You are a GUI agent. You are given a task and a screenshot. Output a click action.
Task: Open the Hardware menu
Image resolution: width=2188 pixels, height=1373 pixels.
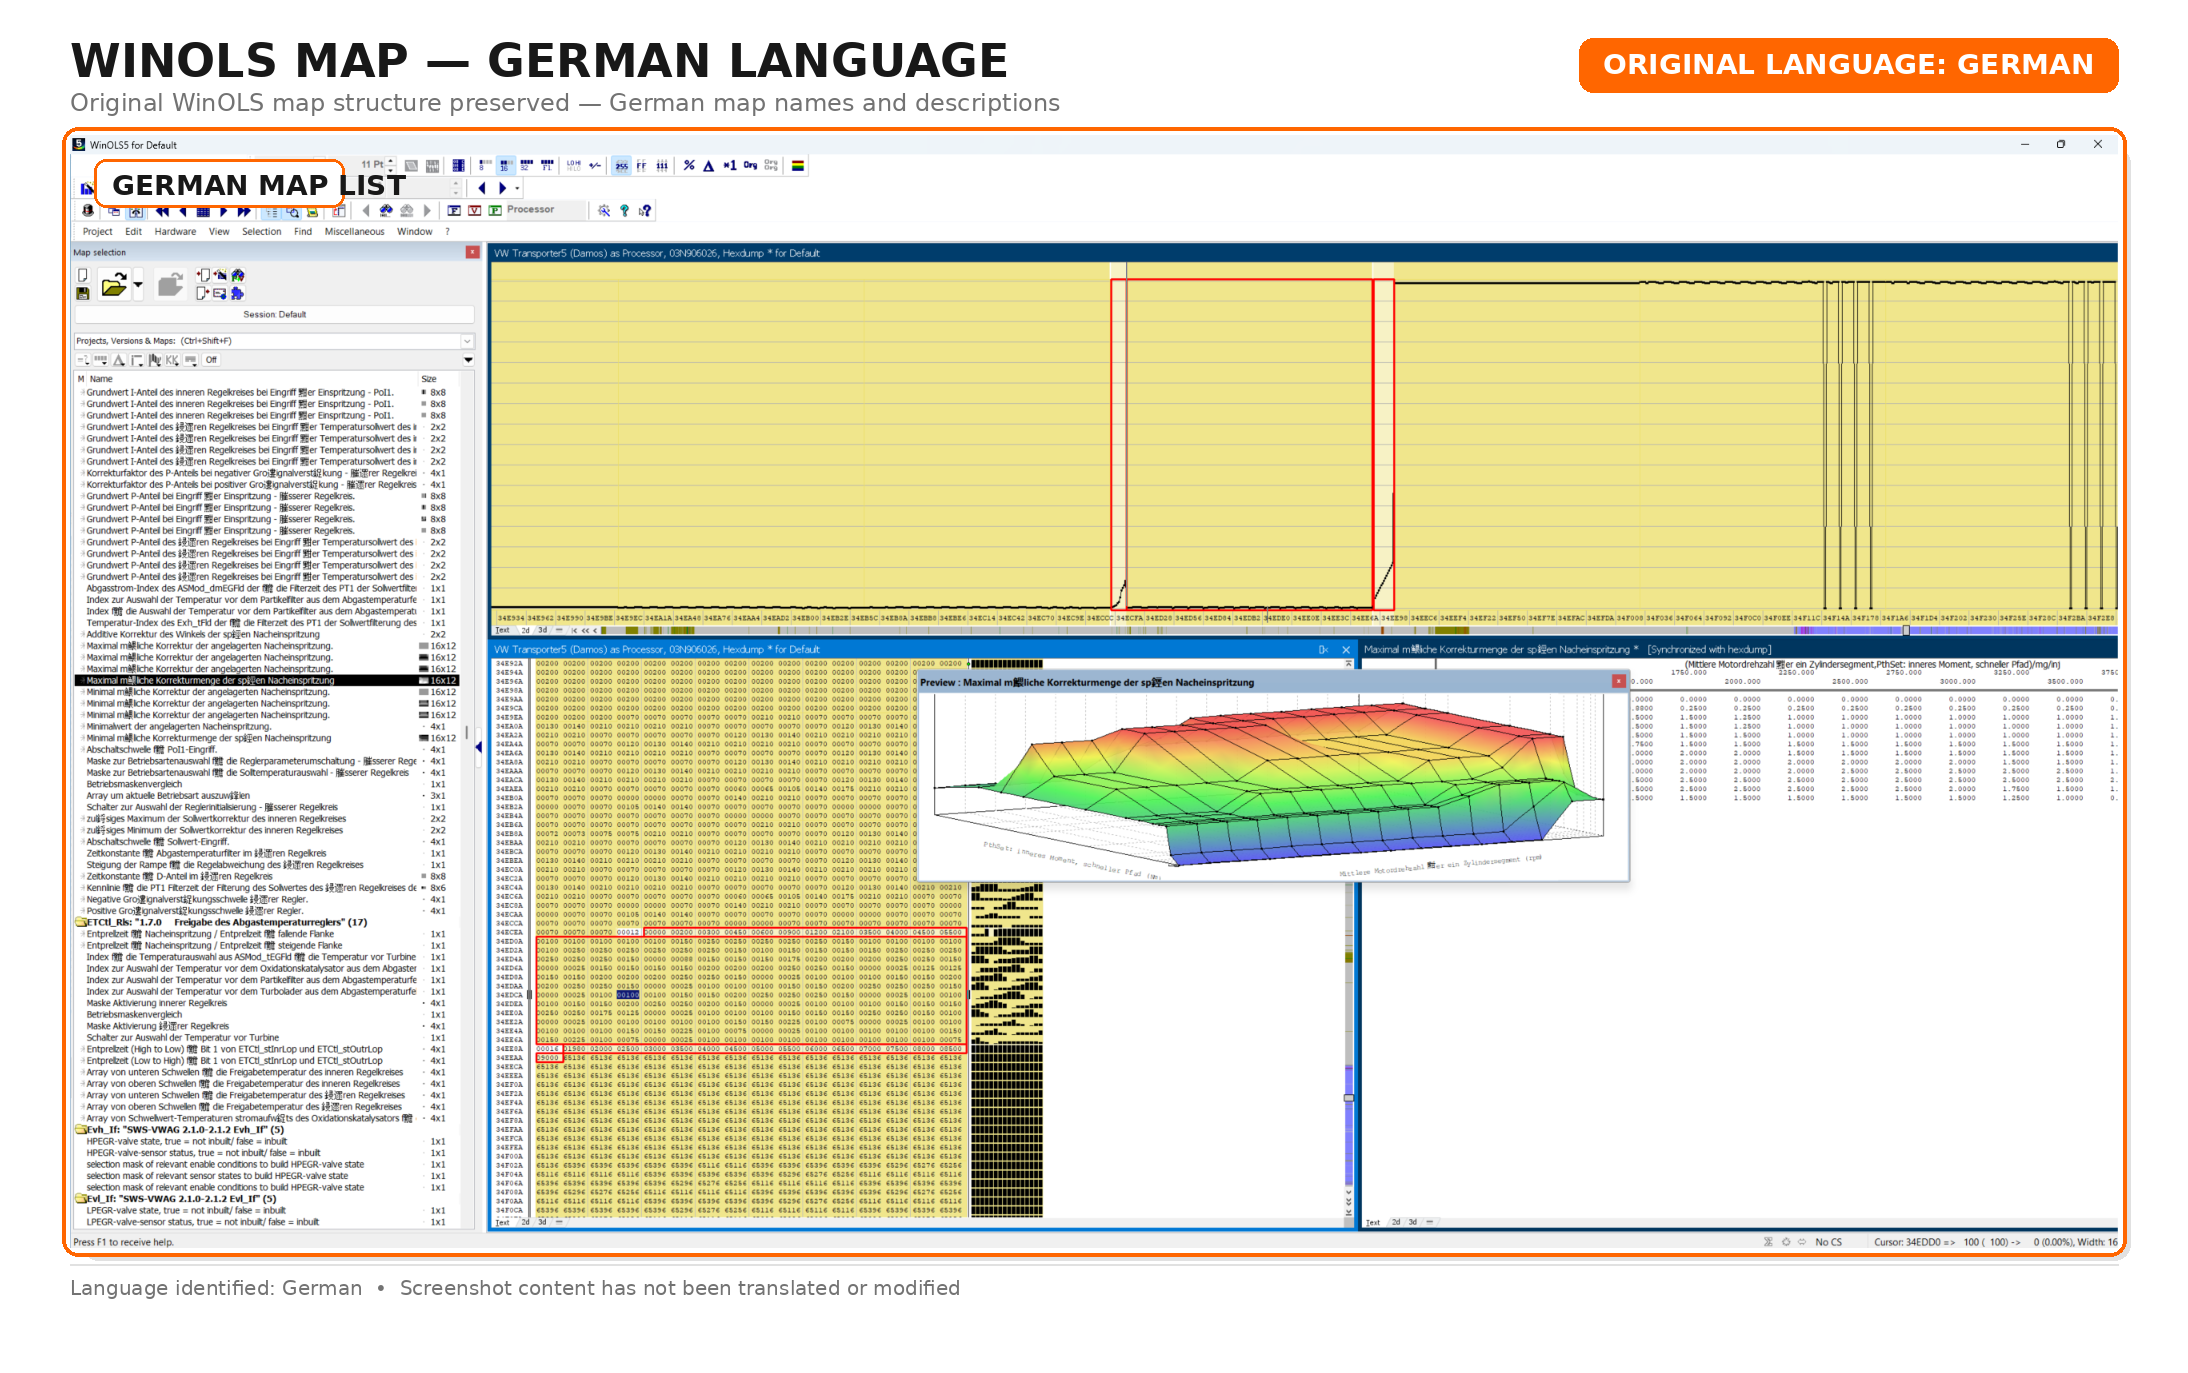coord(175,232)
